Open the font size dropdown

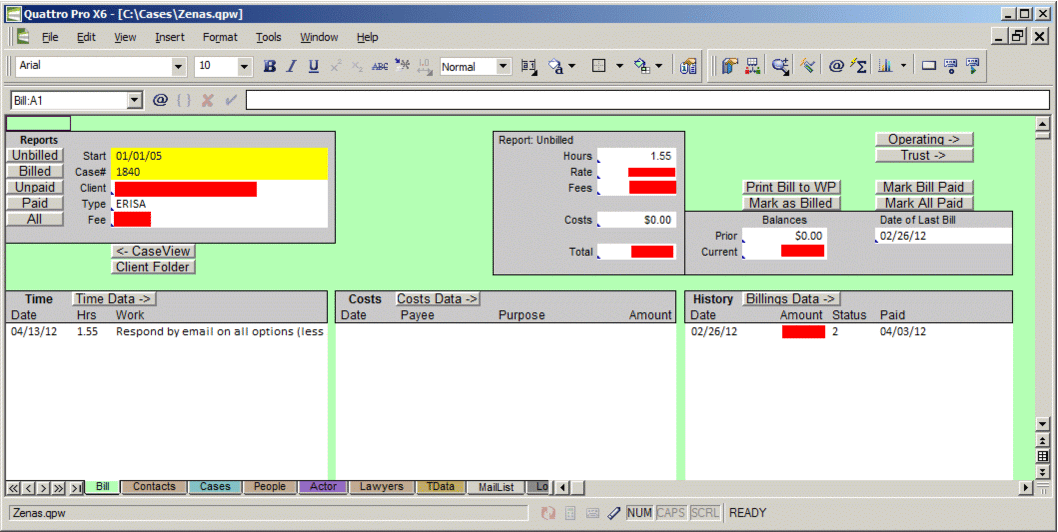click(x=244, y=67)
